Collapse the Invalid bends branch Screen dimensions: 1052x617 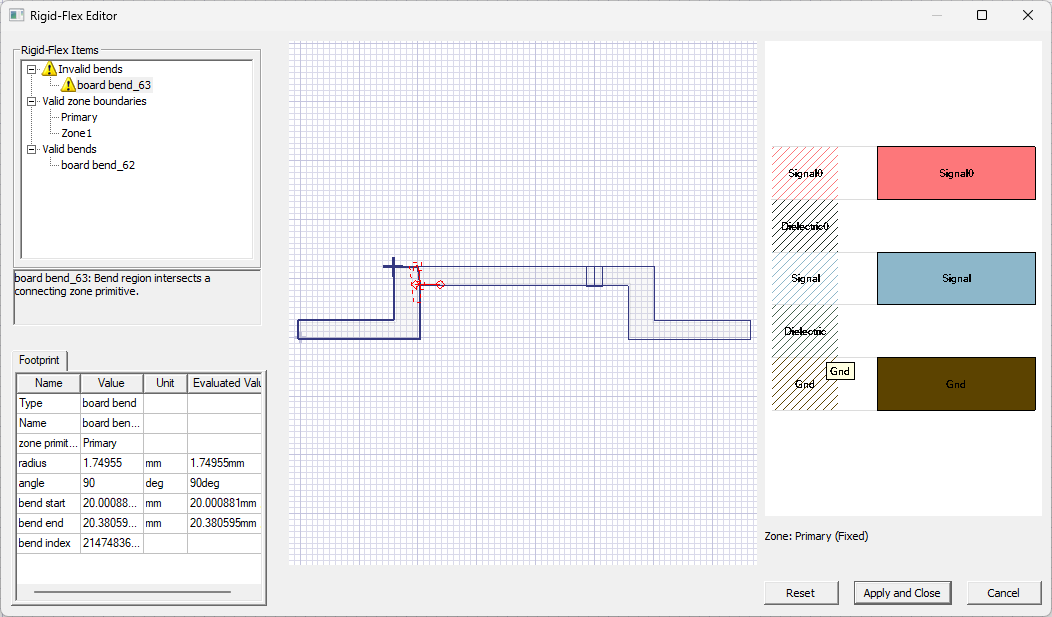[x=31, y=69]
